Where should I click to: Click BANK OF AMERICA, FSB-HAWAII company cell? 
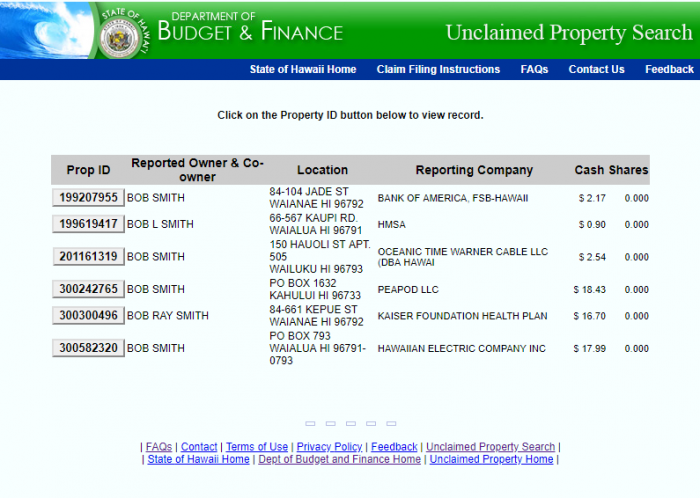[x=453, y=198]
